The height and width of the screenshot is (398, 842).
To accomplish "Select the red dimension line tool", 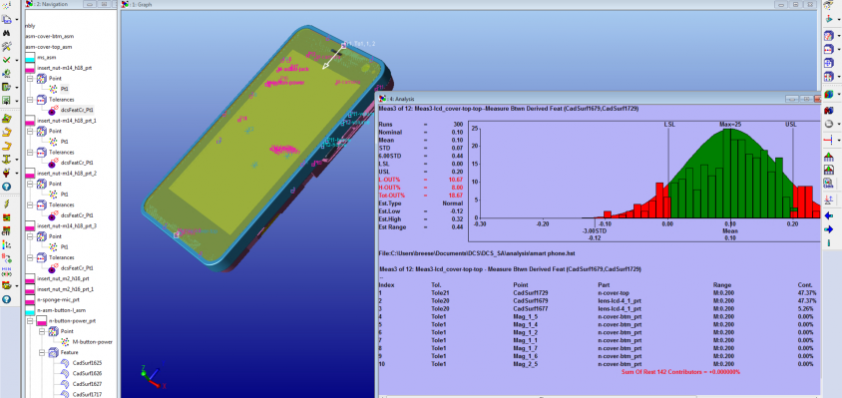I will coord(828,140).
